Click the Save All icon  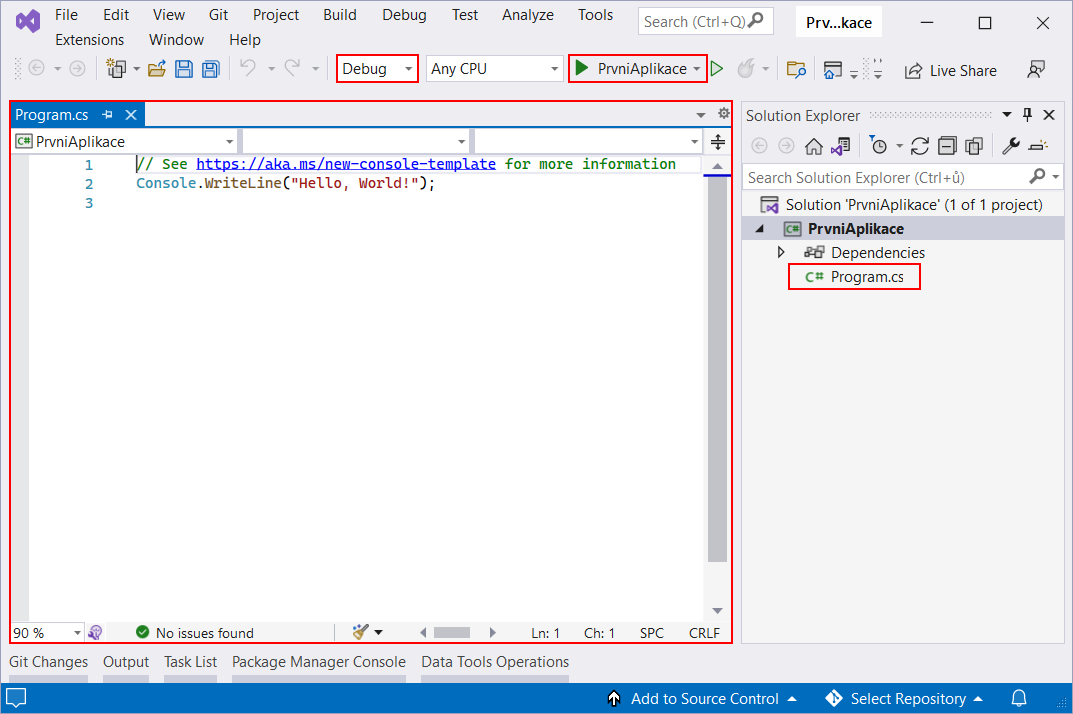[211, 68]
